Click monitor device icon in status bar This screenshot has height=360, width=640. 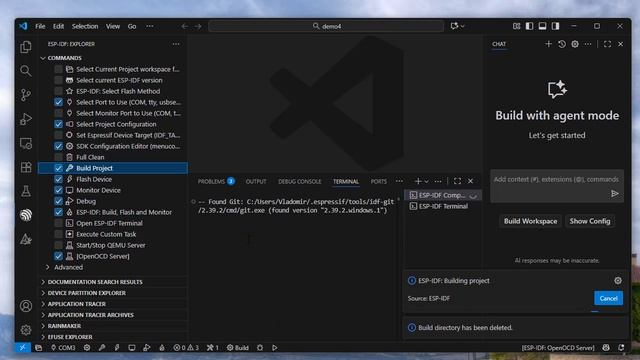(x=131, y=347)
